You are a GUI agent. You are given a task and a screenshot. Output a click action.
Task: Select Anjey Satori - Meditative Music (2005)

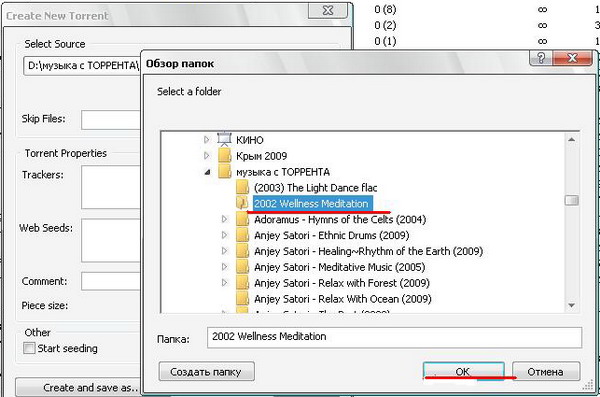[339, 267]
